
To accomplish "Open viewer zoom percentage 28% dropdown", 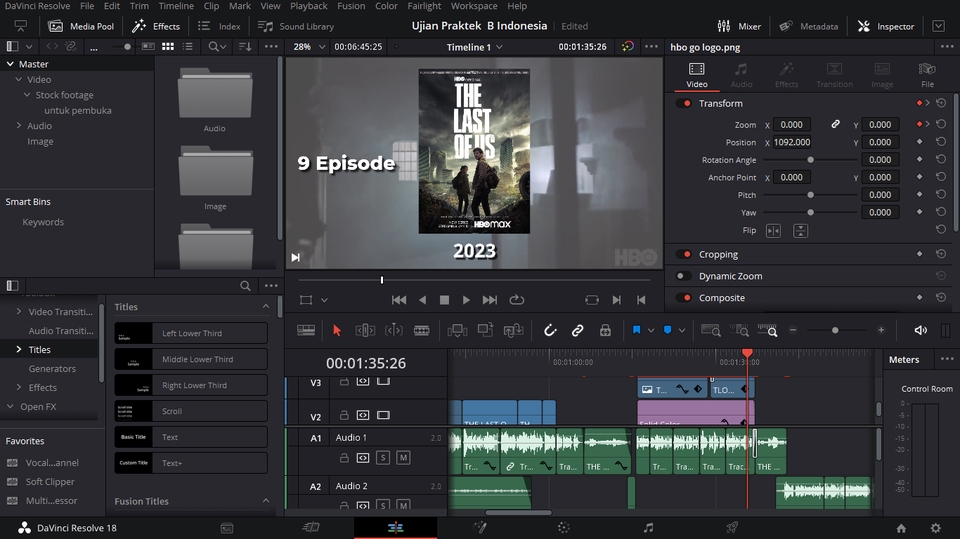I will tap(308, 47).
